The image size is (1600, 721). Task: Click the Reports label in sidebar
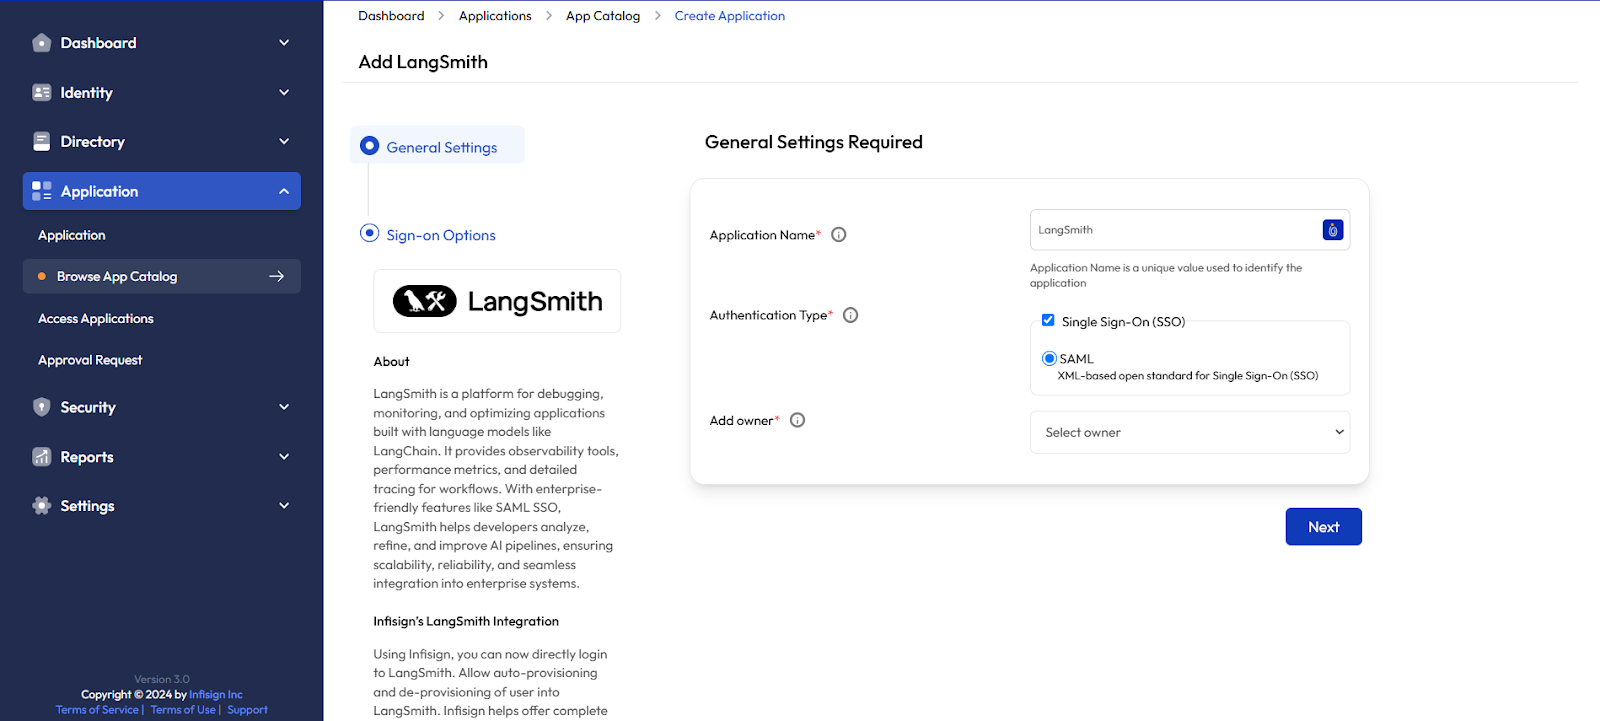(x=87, y=457)
